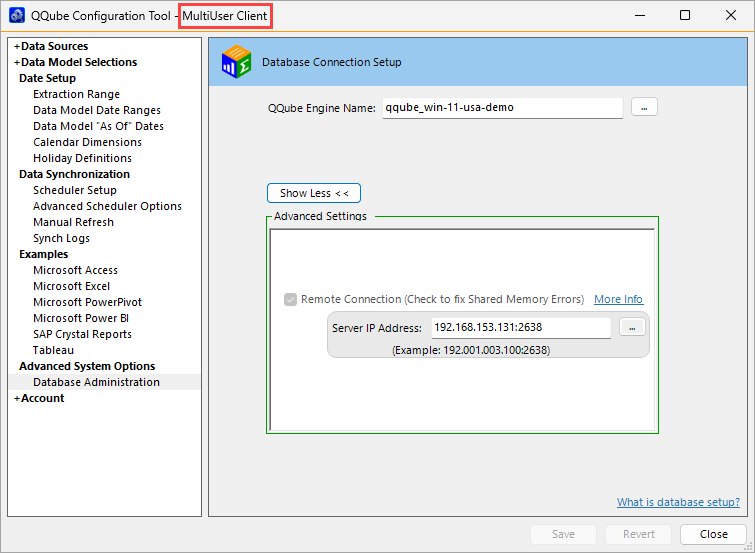Click the example IP address hint text

(471, 350)
